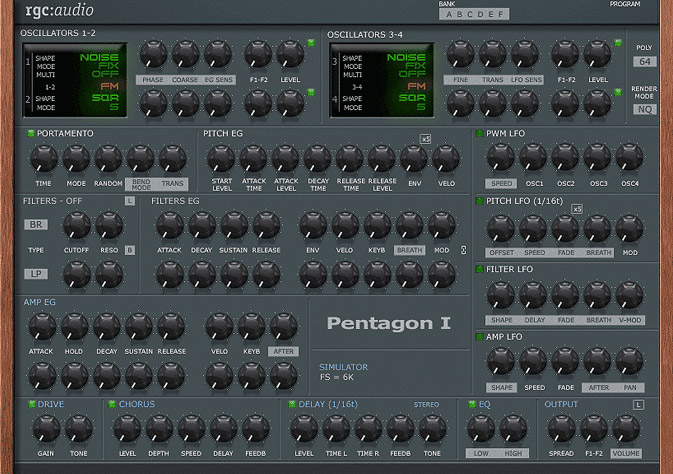Screen dimensions: 673x474
Task: Click the Amp EG ATTACK knob
Action: pyautogui.click(x=44, y=325)
